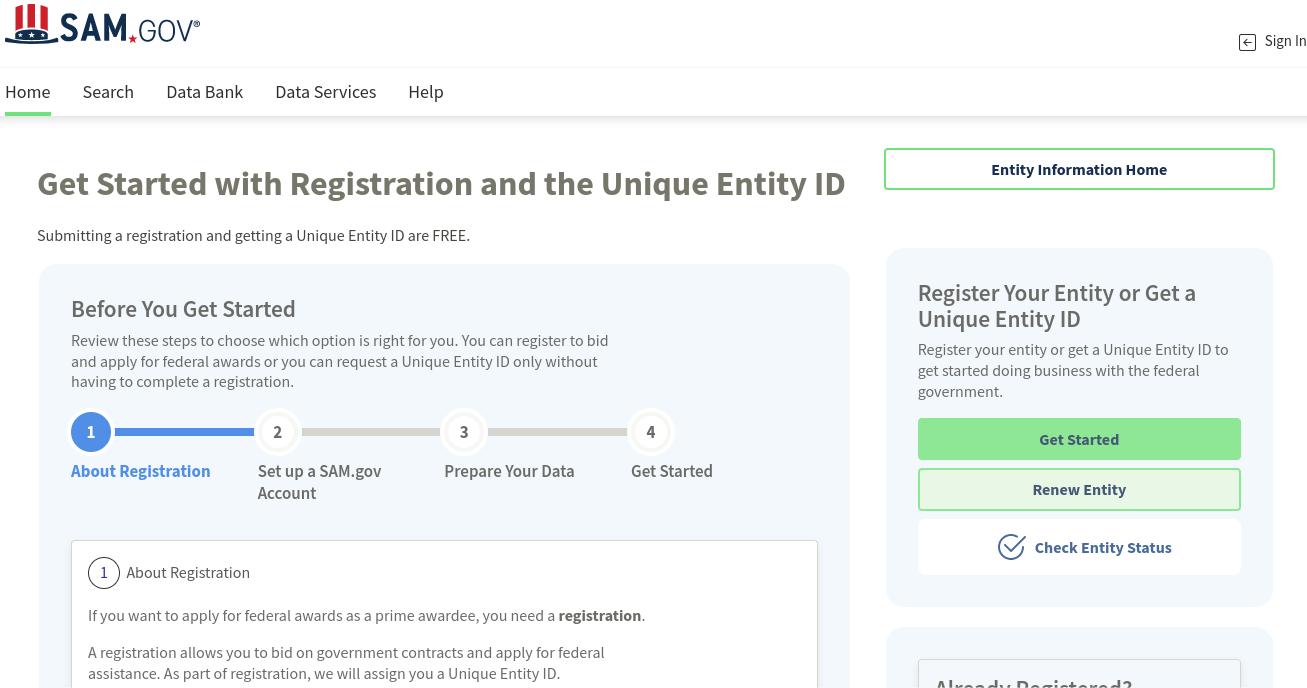The image size is (1307, 688).
Task: Go to step 3 circle indicator
Action: tap(464, 432)
